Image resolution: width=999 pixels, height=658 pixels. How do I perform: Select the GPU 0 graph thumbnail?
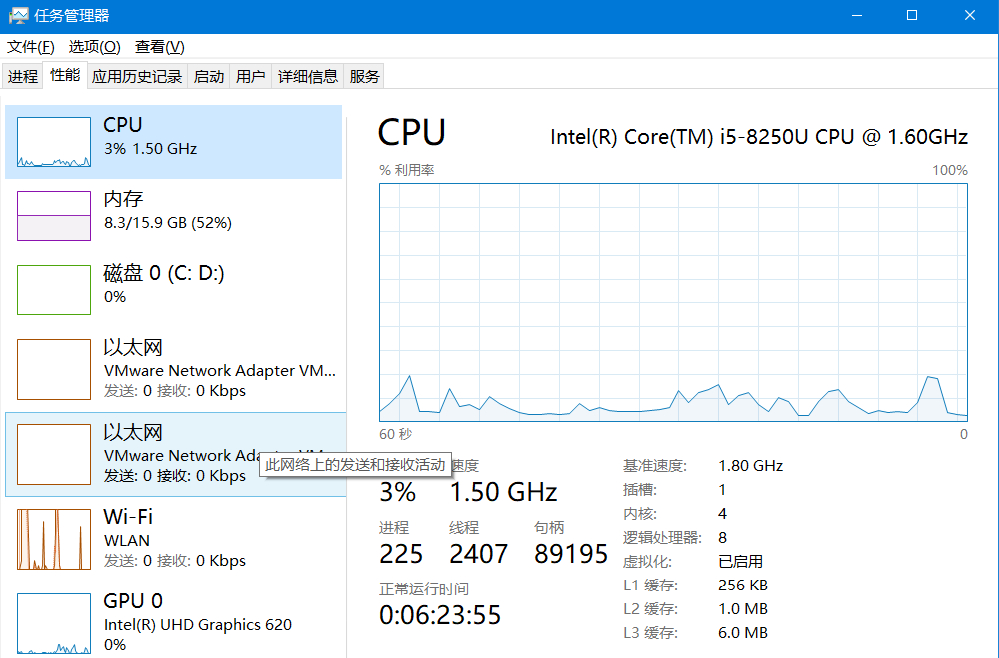click(x=54, y=622)
